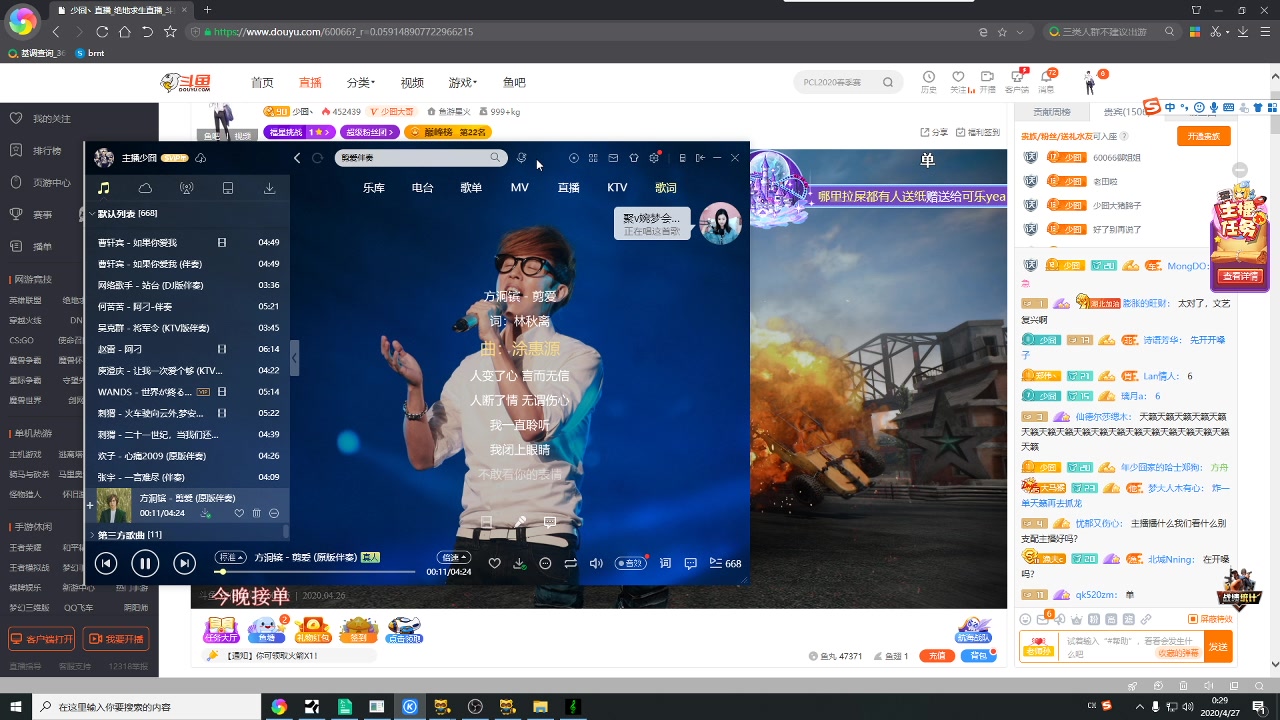Click the 开通贵族 button

(x=1203, y=136)
